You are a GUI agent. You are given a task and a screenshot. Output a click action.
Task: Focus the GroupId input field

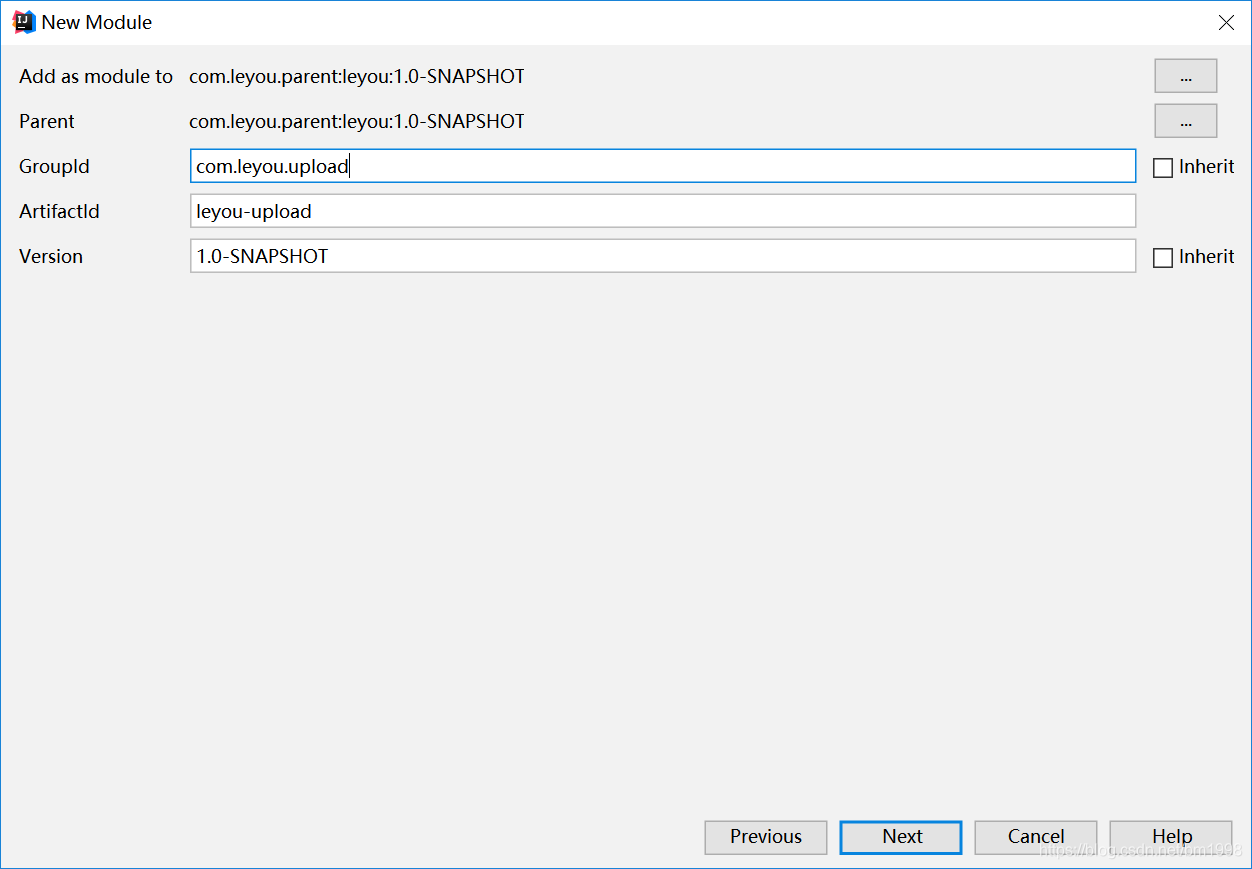[663, 166]
